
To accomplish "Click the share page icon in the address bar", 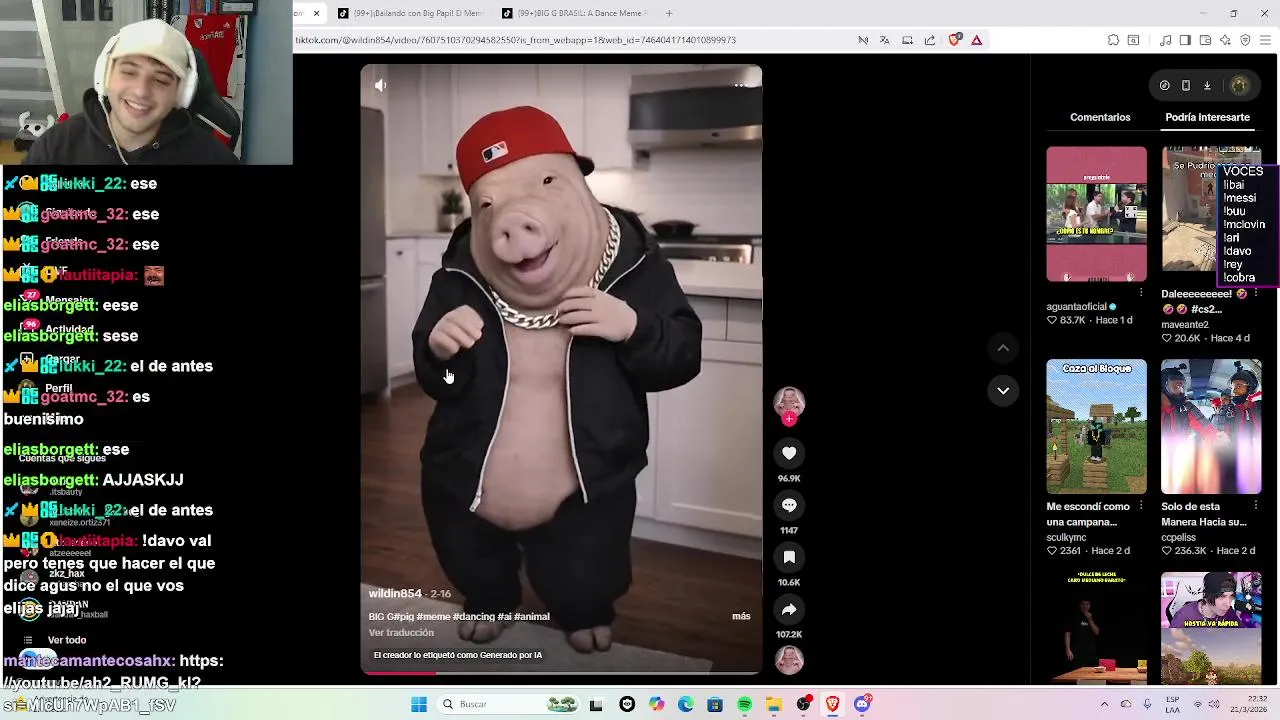I will coord(930,40).
